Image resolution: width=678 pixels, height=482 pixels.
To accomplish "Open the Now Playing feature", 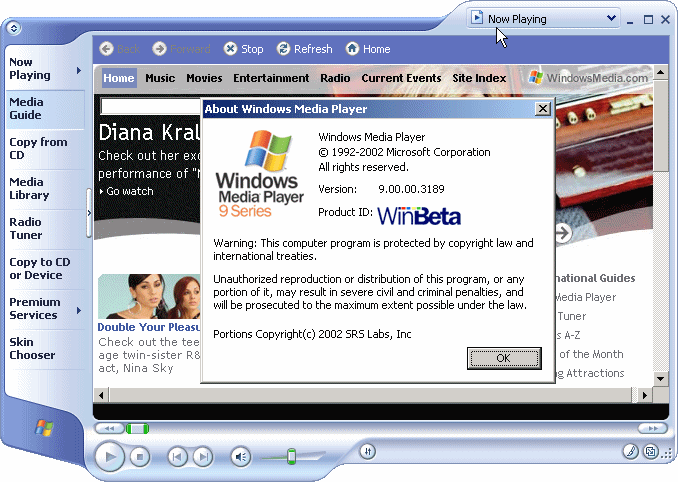I will pyautogui.click(x=30, y=69).
